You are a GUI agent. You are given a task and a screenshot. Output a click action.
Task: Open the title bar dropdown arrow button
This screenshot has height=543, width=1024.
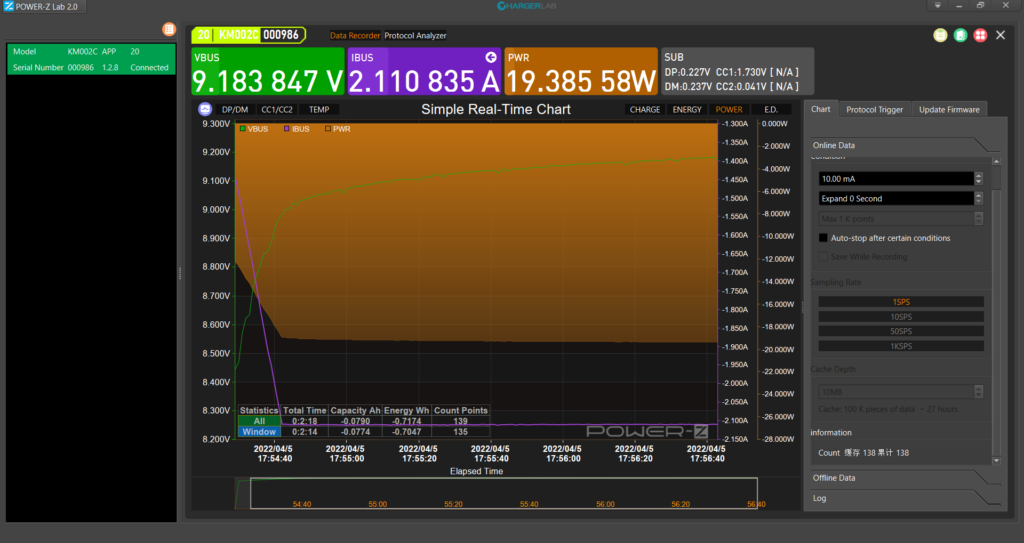(938, 5)
